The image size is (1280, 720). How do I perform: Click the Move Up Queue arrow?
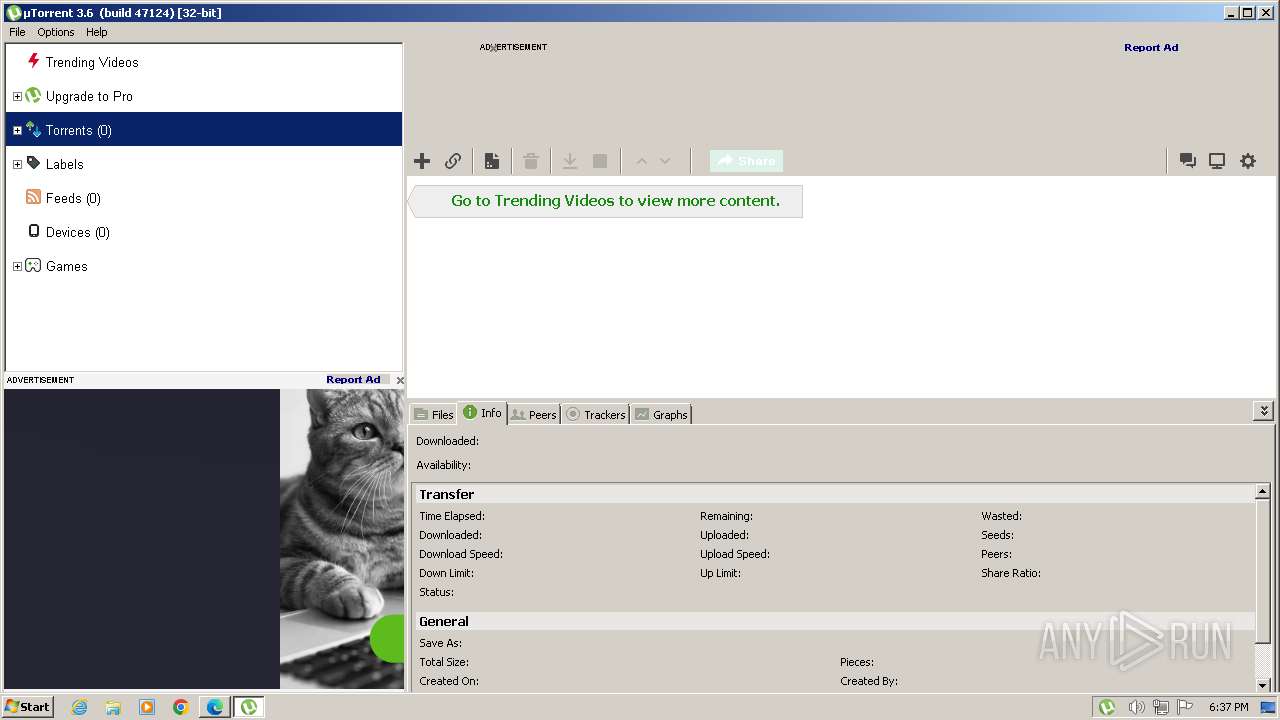point(641,161)
